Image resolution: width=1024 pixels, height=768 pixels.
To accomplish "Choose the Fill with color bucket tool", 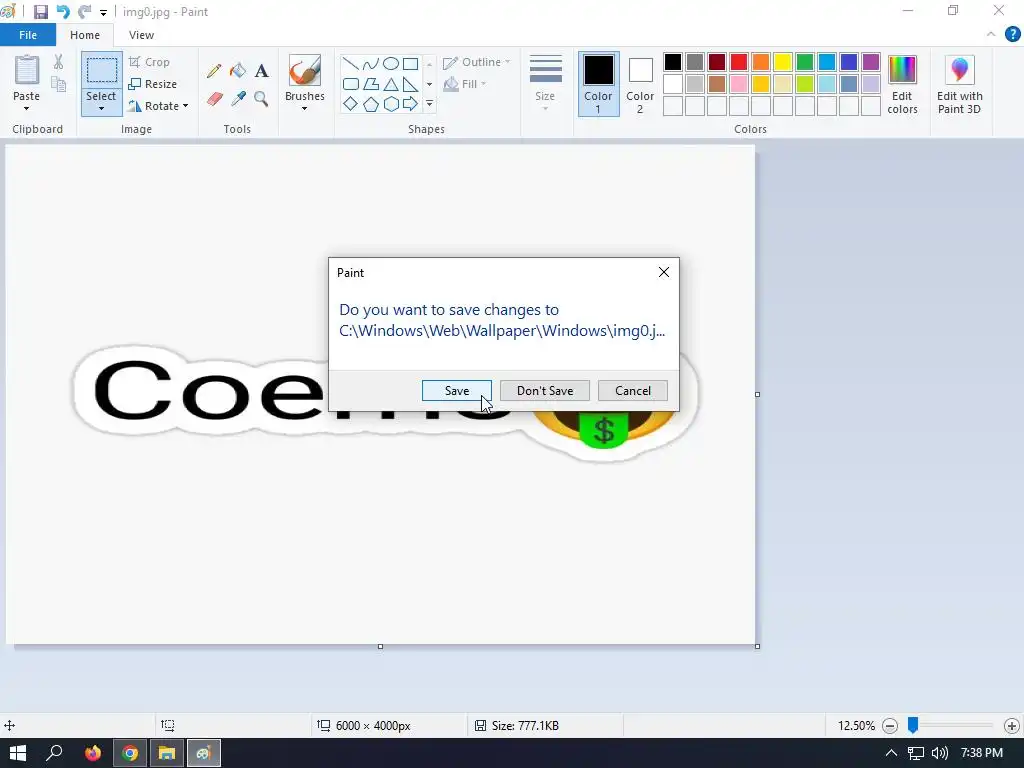I will point(238,71).
